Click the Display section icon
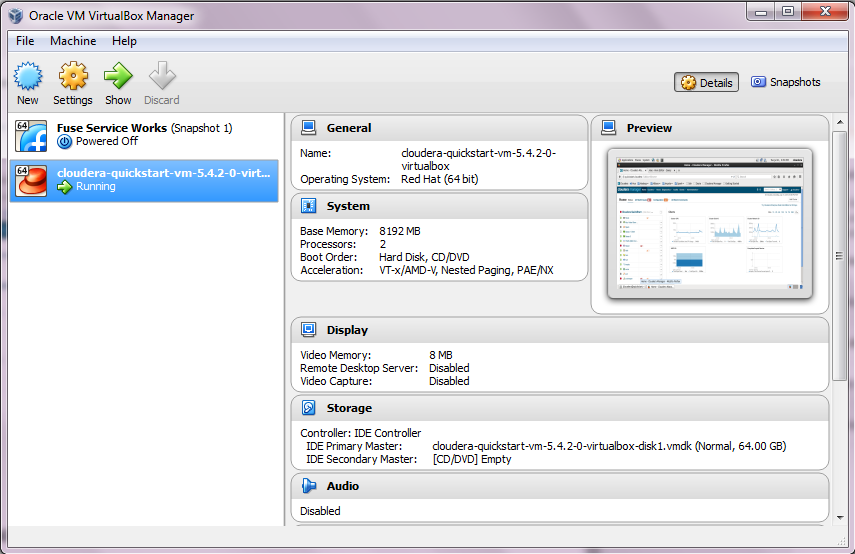Screen dimensions: 855x554 click(x=309, y=329)
